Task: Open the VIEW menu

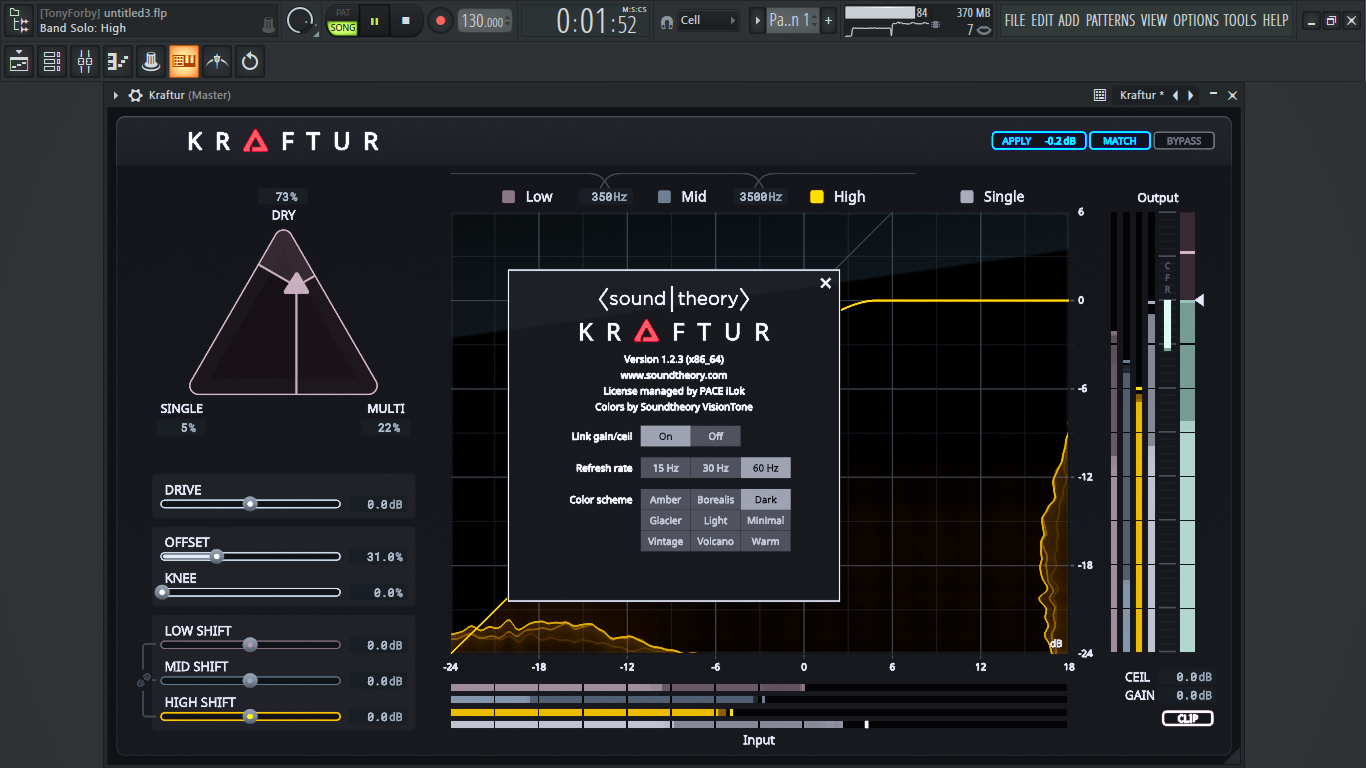Action: click(1154, 20)
